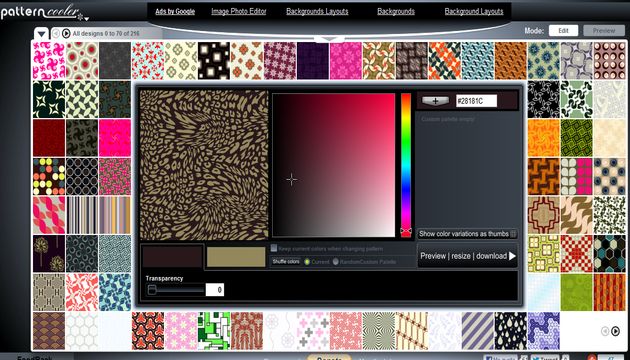630x360 pixels.
Task: Go to next designs page at bottom
Action: (615, 331)
